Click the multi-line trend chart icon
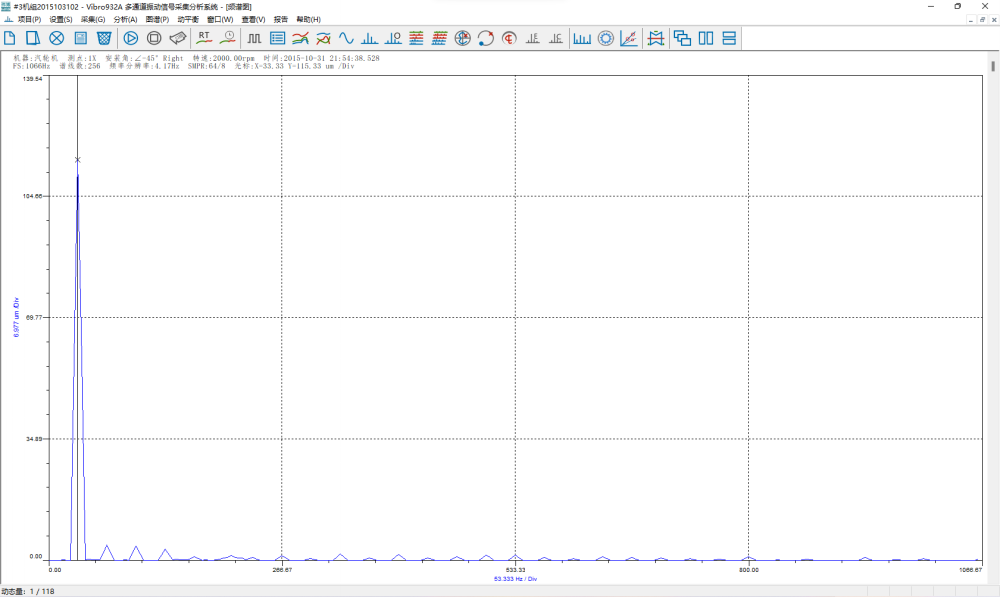1000x597 pixels. pyautogui.click(x=300, y=38)
